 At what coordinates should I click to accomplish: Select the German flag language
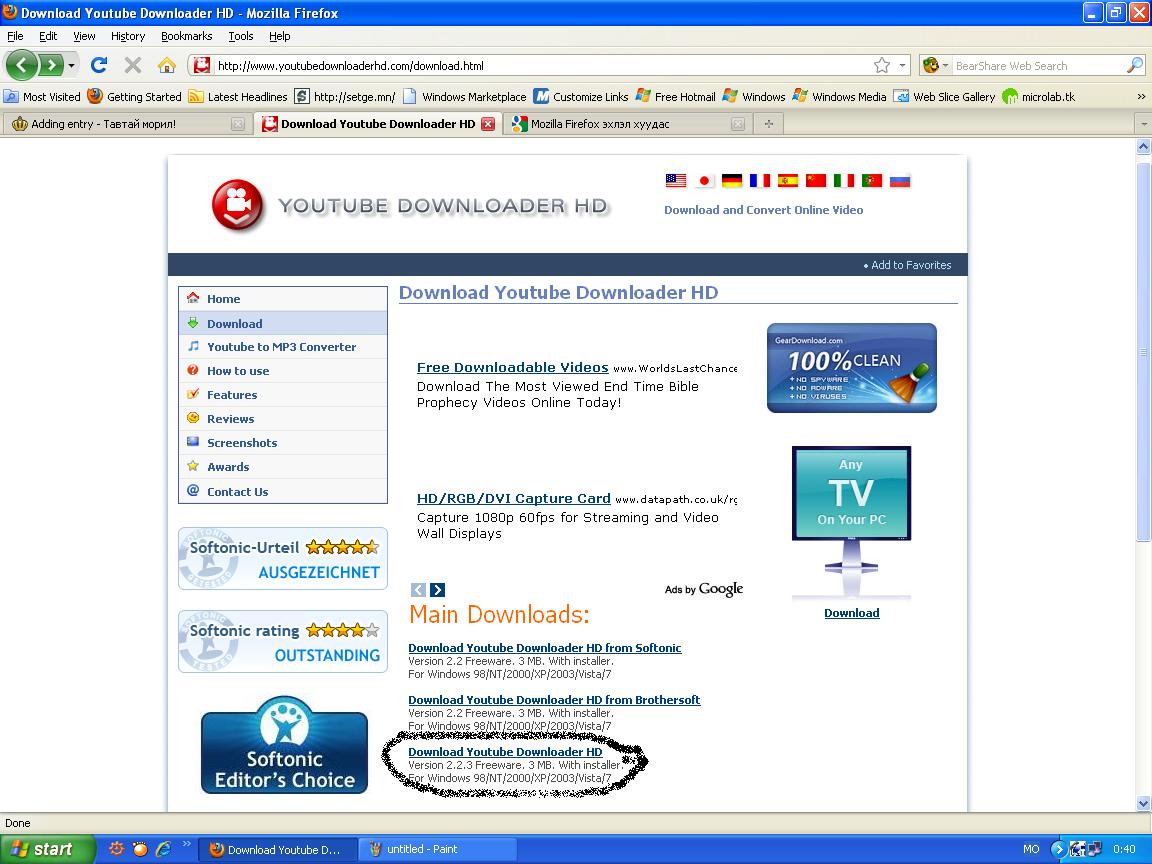732,181
